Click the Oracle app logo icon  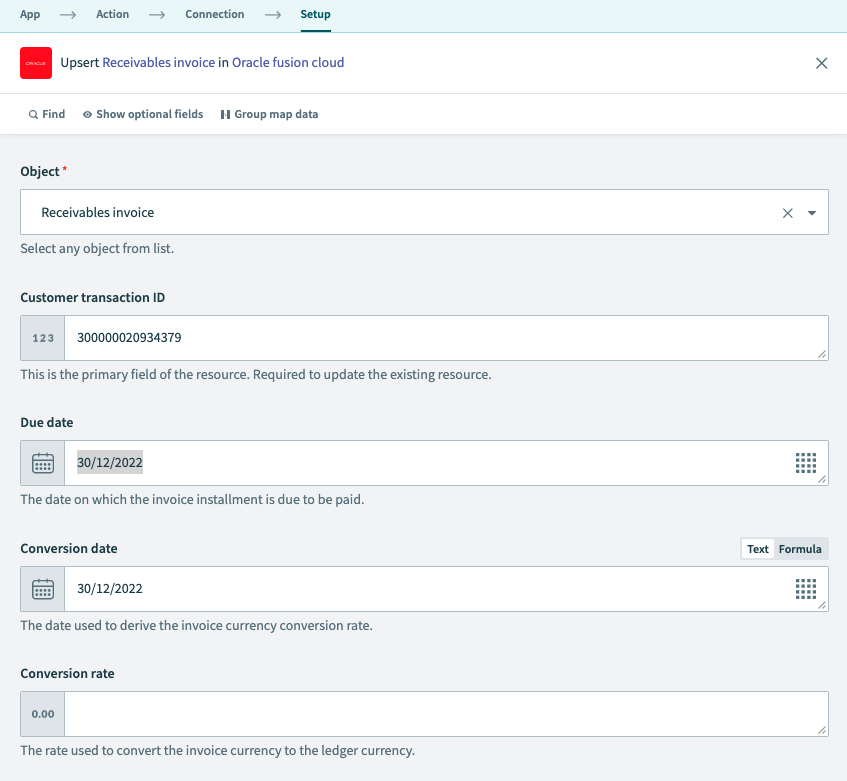pos(36,63)
